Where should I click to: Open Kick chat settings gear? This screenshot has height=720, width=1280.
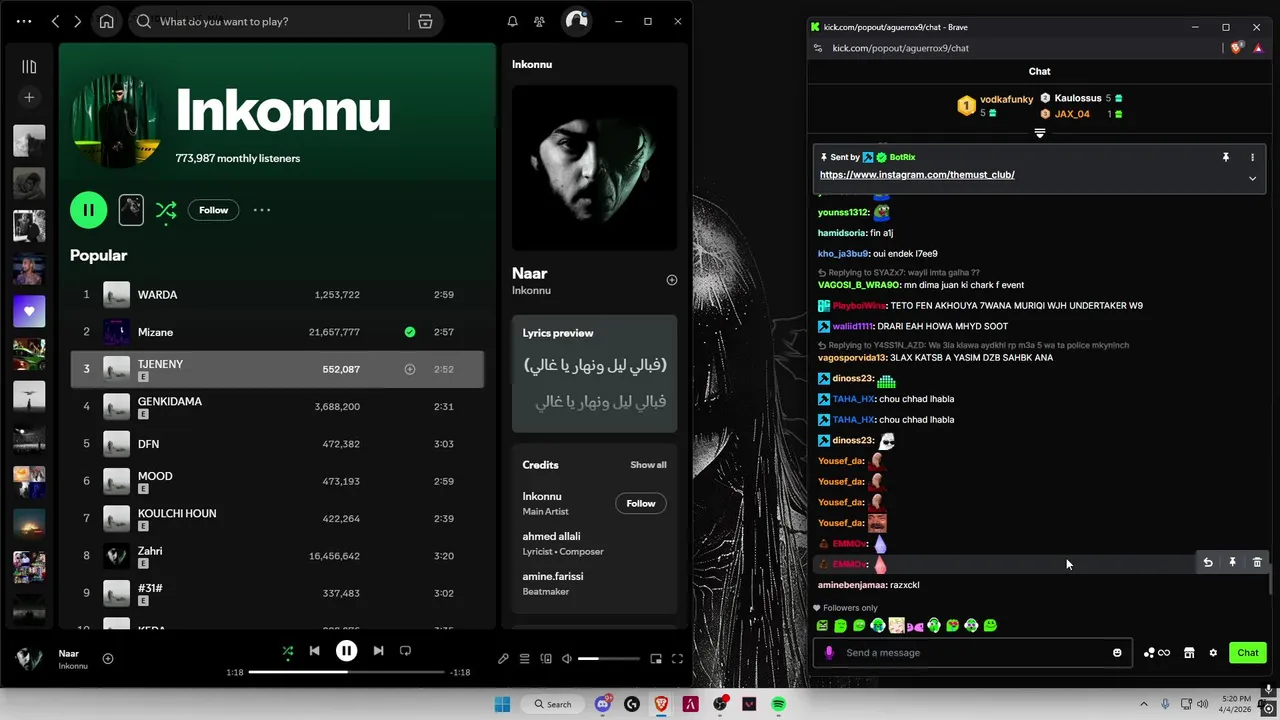point(1213,653)
